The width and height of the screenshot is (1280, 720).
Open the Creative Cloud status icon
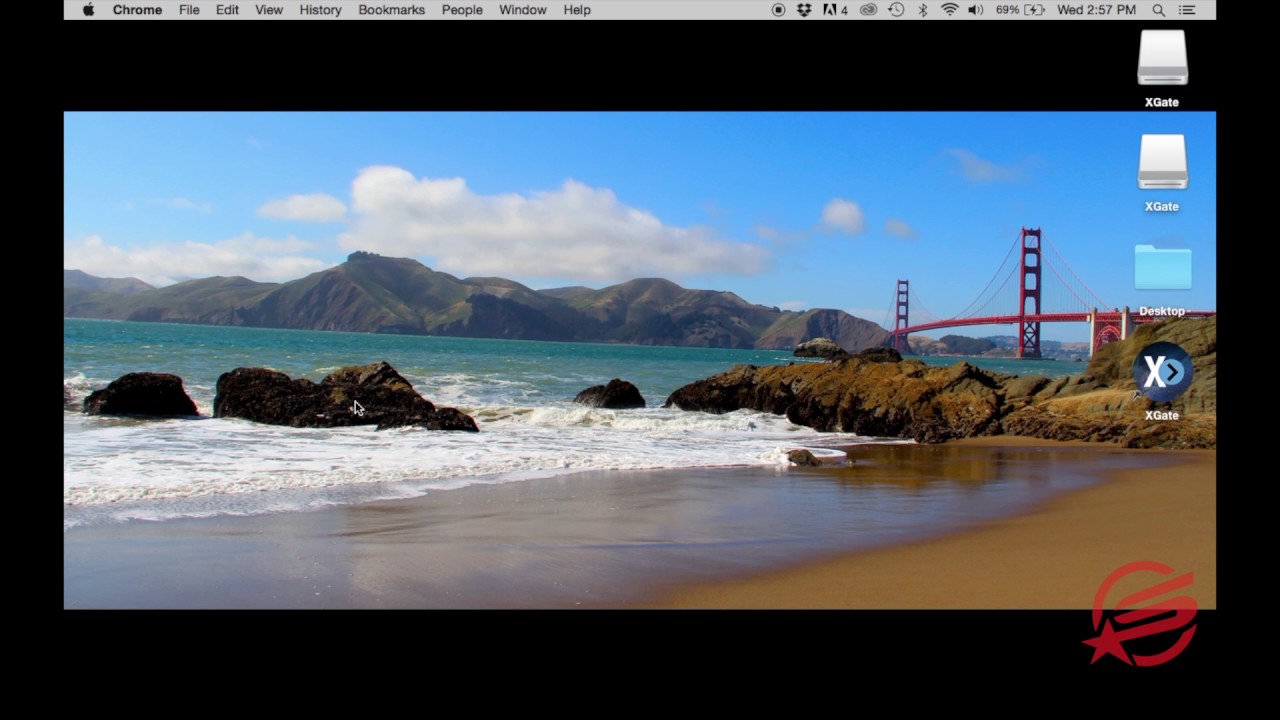868,10
